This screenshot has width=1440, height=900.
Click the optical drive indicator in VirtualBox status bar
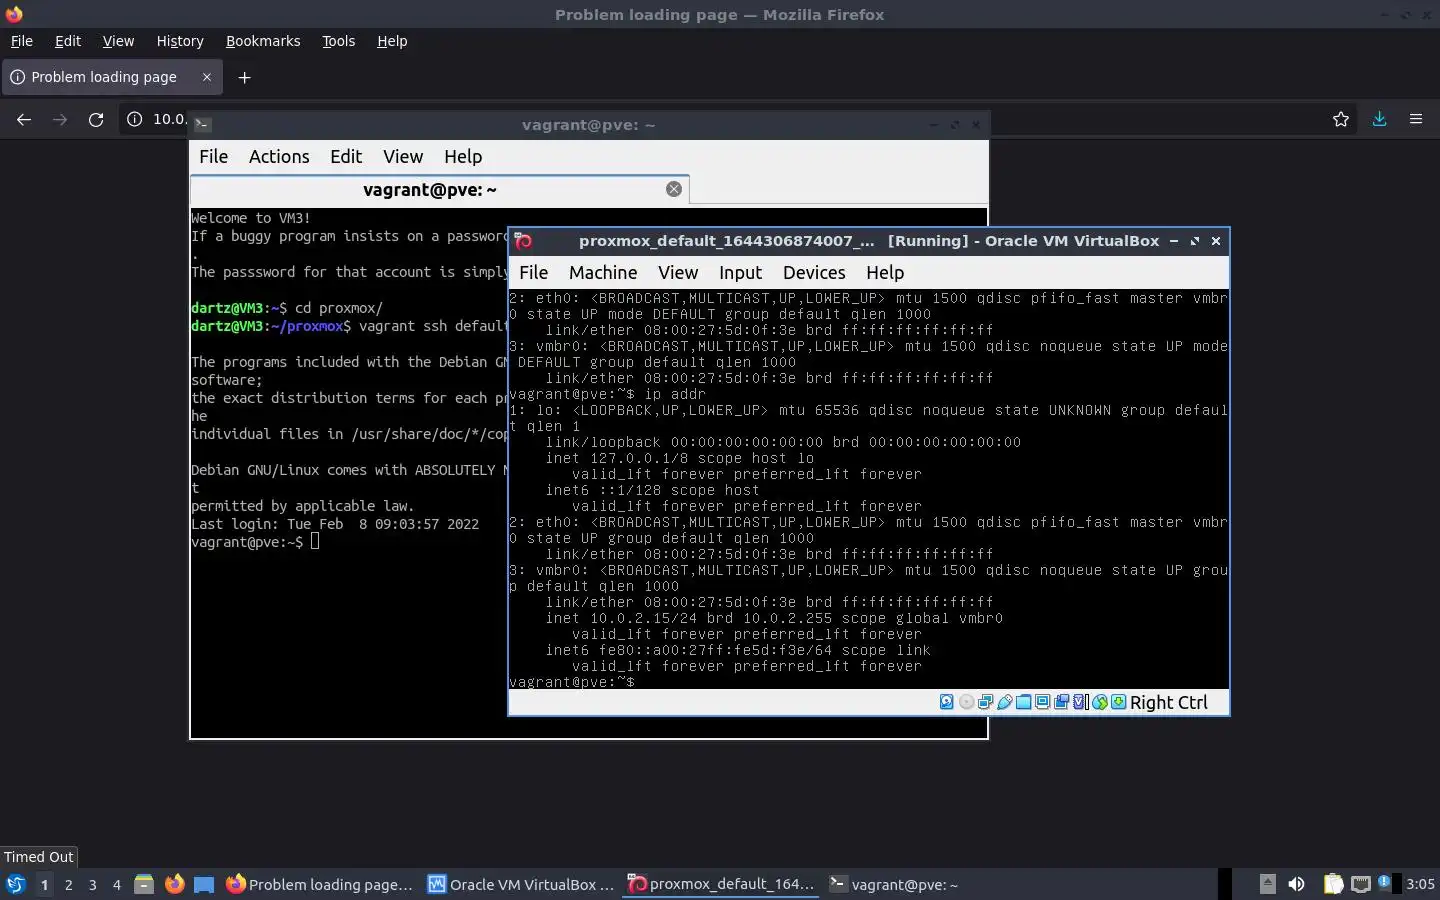[x=966, y=702]
